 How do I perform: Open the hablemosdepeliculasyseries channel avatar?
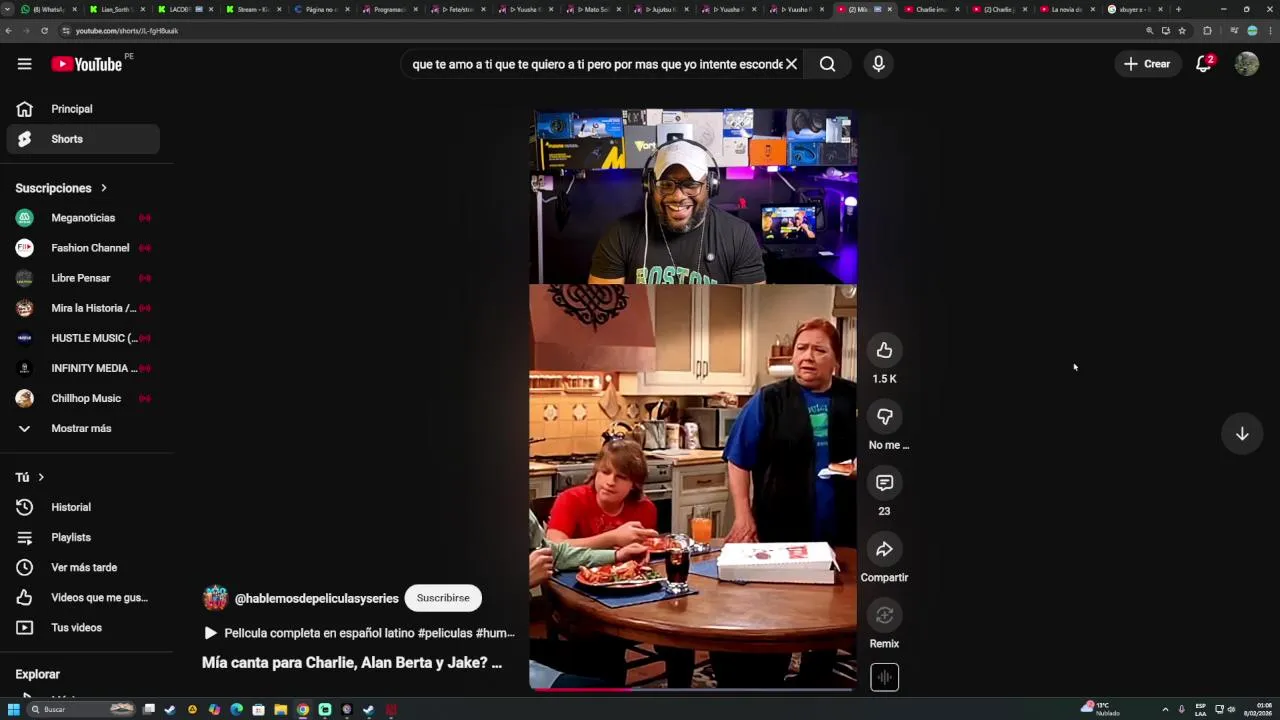click(x=215, y=598)
